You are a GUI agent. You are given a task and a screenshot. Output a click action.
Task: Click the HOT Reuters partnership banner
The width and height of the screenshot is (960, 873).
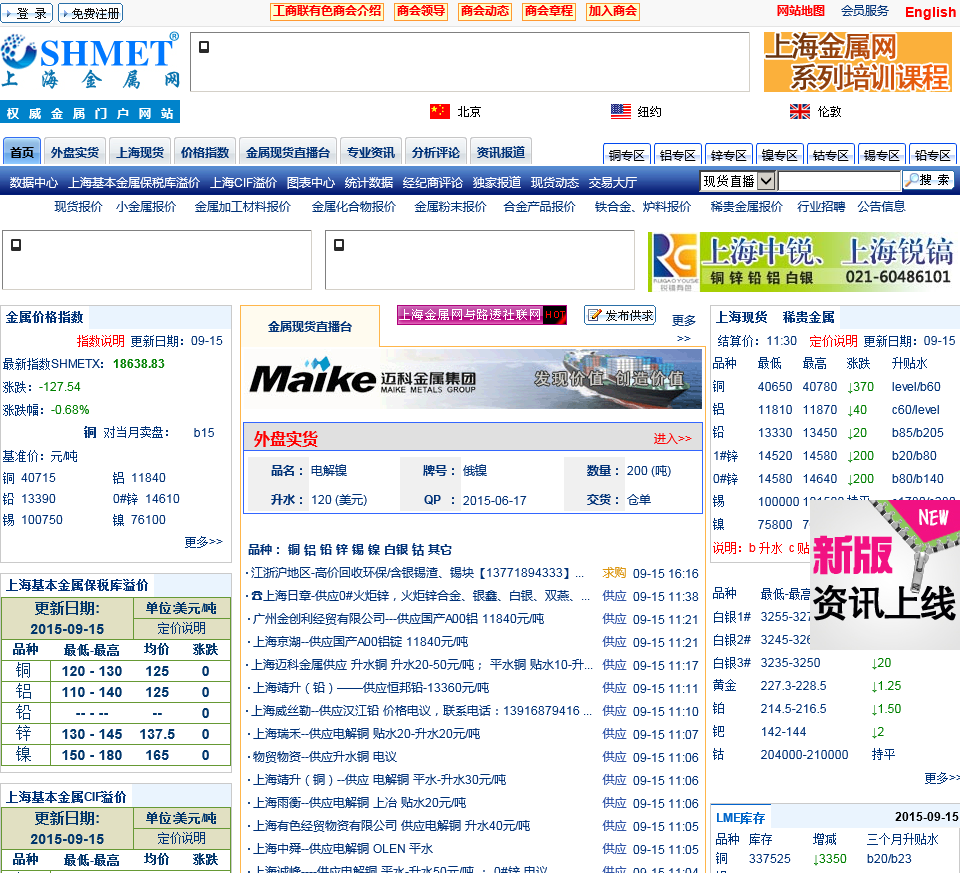(x=482, y=315)
